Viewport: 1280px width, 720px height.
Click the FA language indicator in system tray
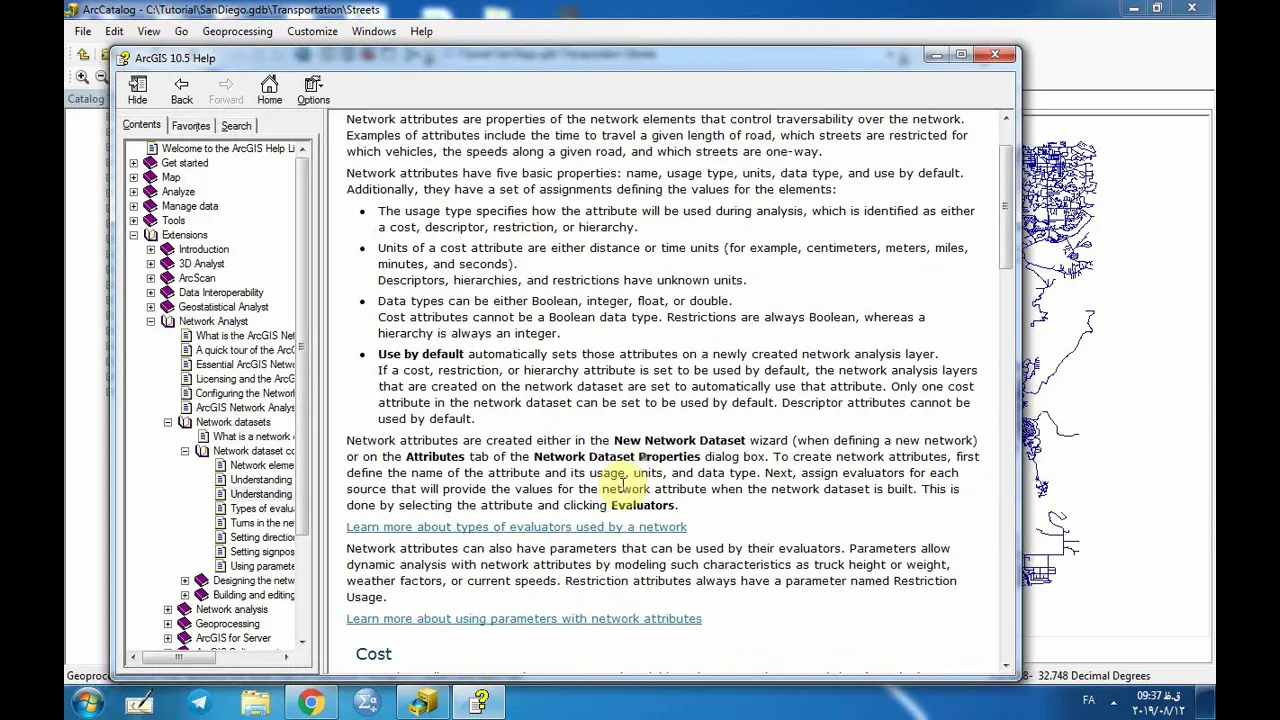tap(1088, 700)
